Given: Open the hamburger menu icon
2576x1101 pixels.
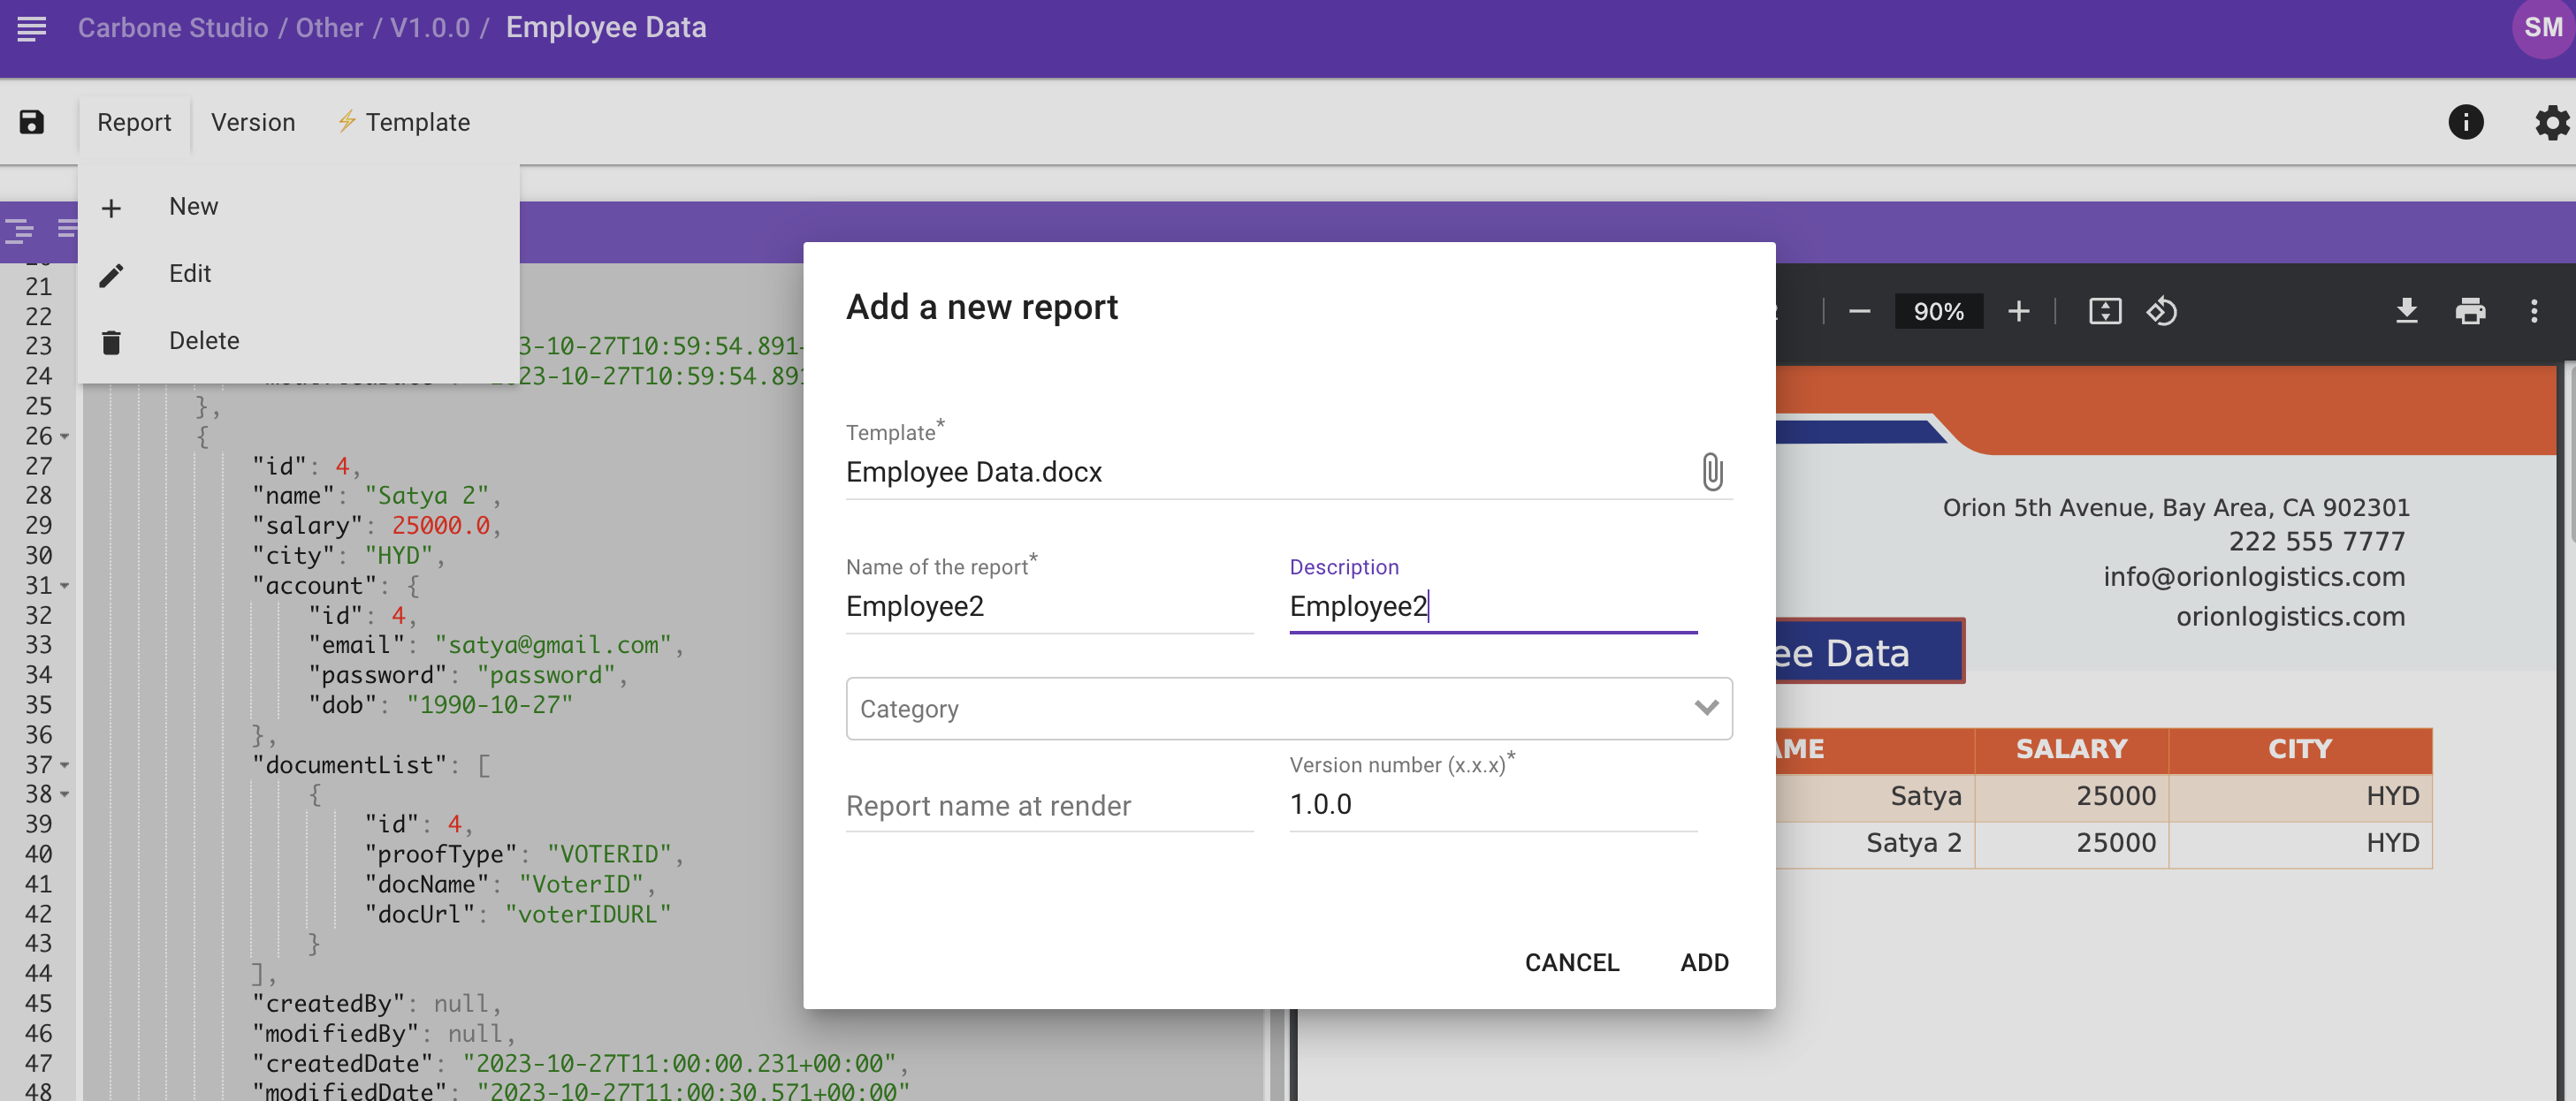Looking at the screenshot, I should point(32,28).
